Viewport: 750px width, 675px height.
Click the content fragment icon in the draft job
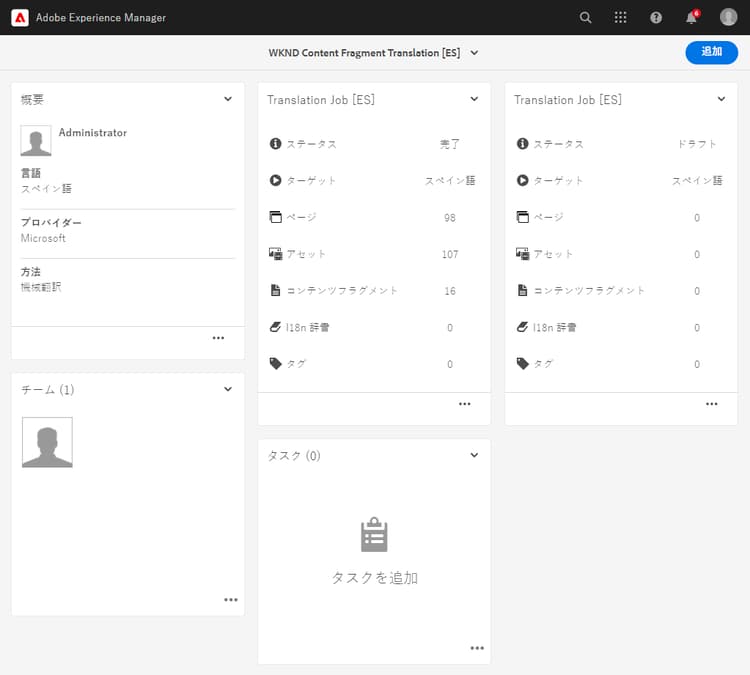click(x=522, y=290)
